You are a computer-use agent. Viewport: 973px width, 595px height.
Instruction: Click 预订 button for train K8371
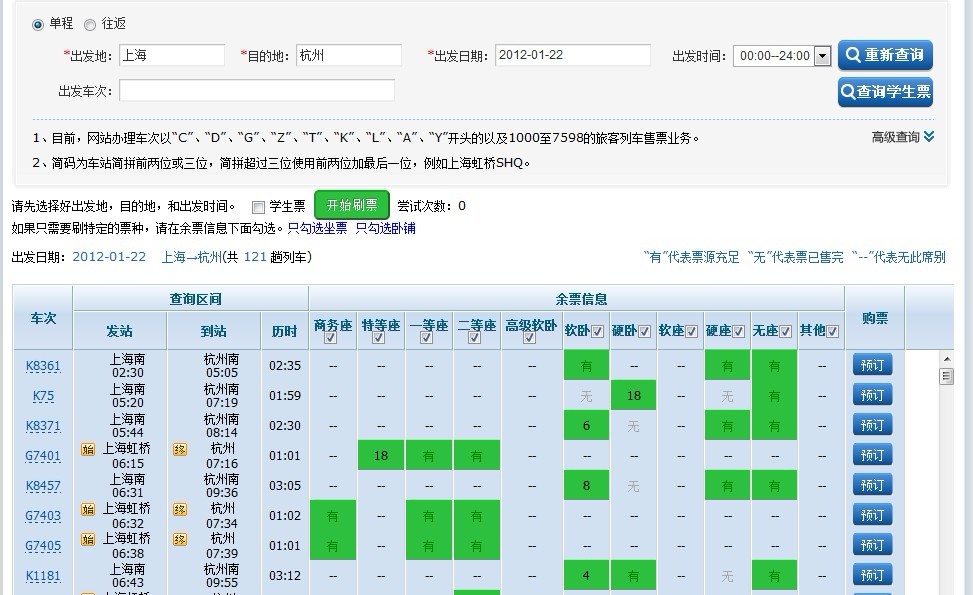tap(872, 425)
